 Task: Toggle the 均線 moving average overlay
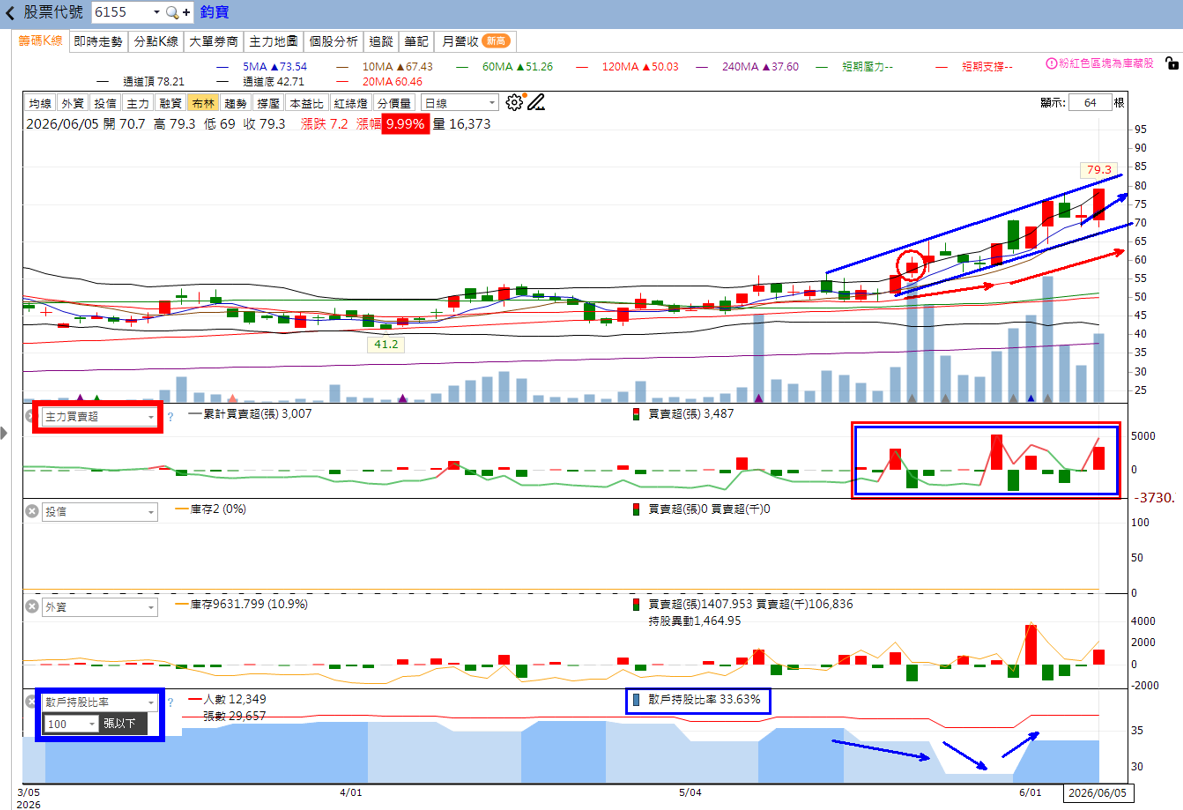tap(40, 103)
